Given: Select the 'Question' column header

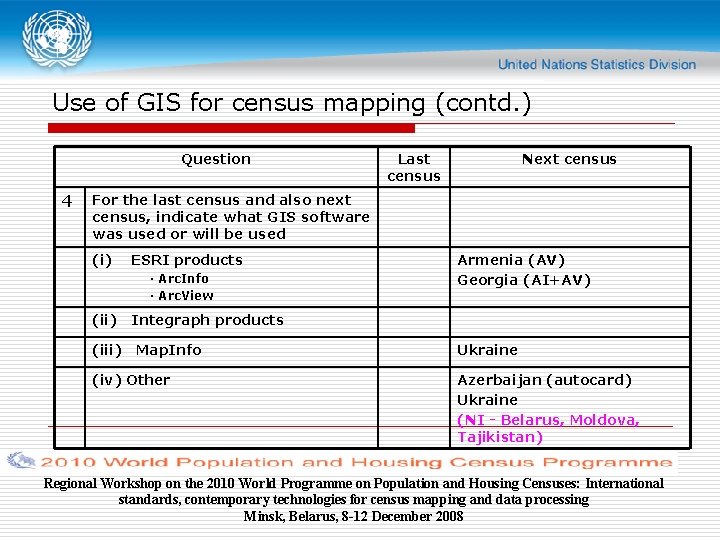Looking at the screenshot, I should click(216, 159).
